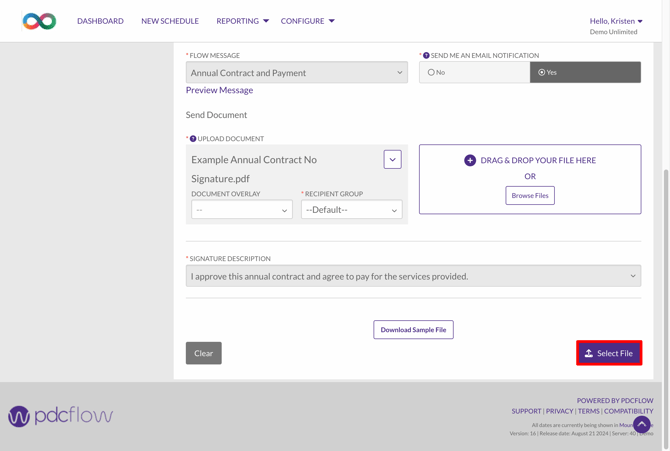Open the Hello, Kristen user menu
The width and height of the screenshot is (670, 451).
pyautogui.click(x=616, y=21)
